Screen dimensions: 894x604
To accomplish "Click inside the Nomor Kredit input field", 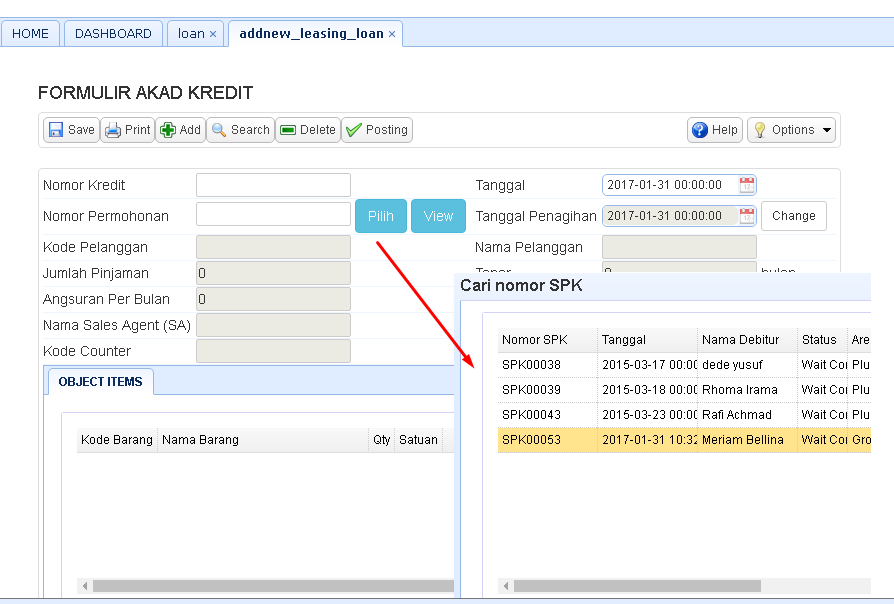I will 273,184.
